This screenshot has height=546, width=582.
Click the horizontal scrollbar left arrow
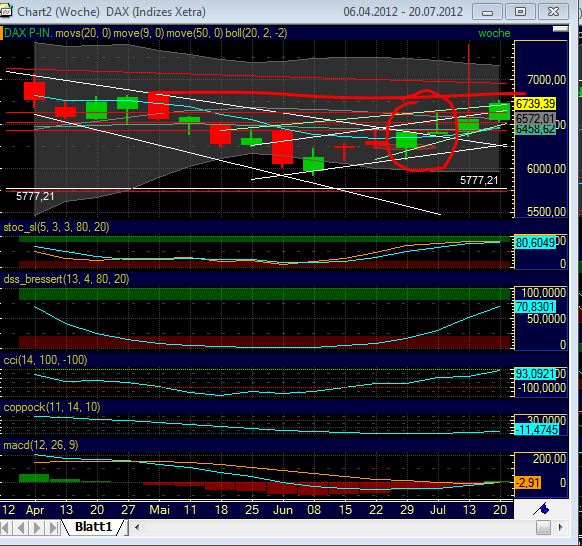[137, 527]
